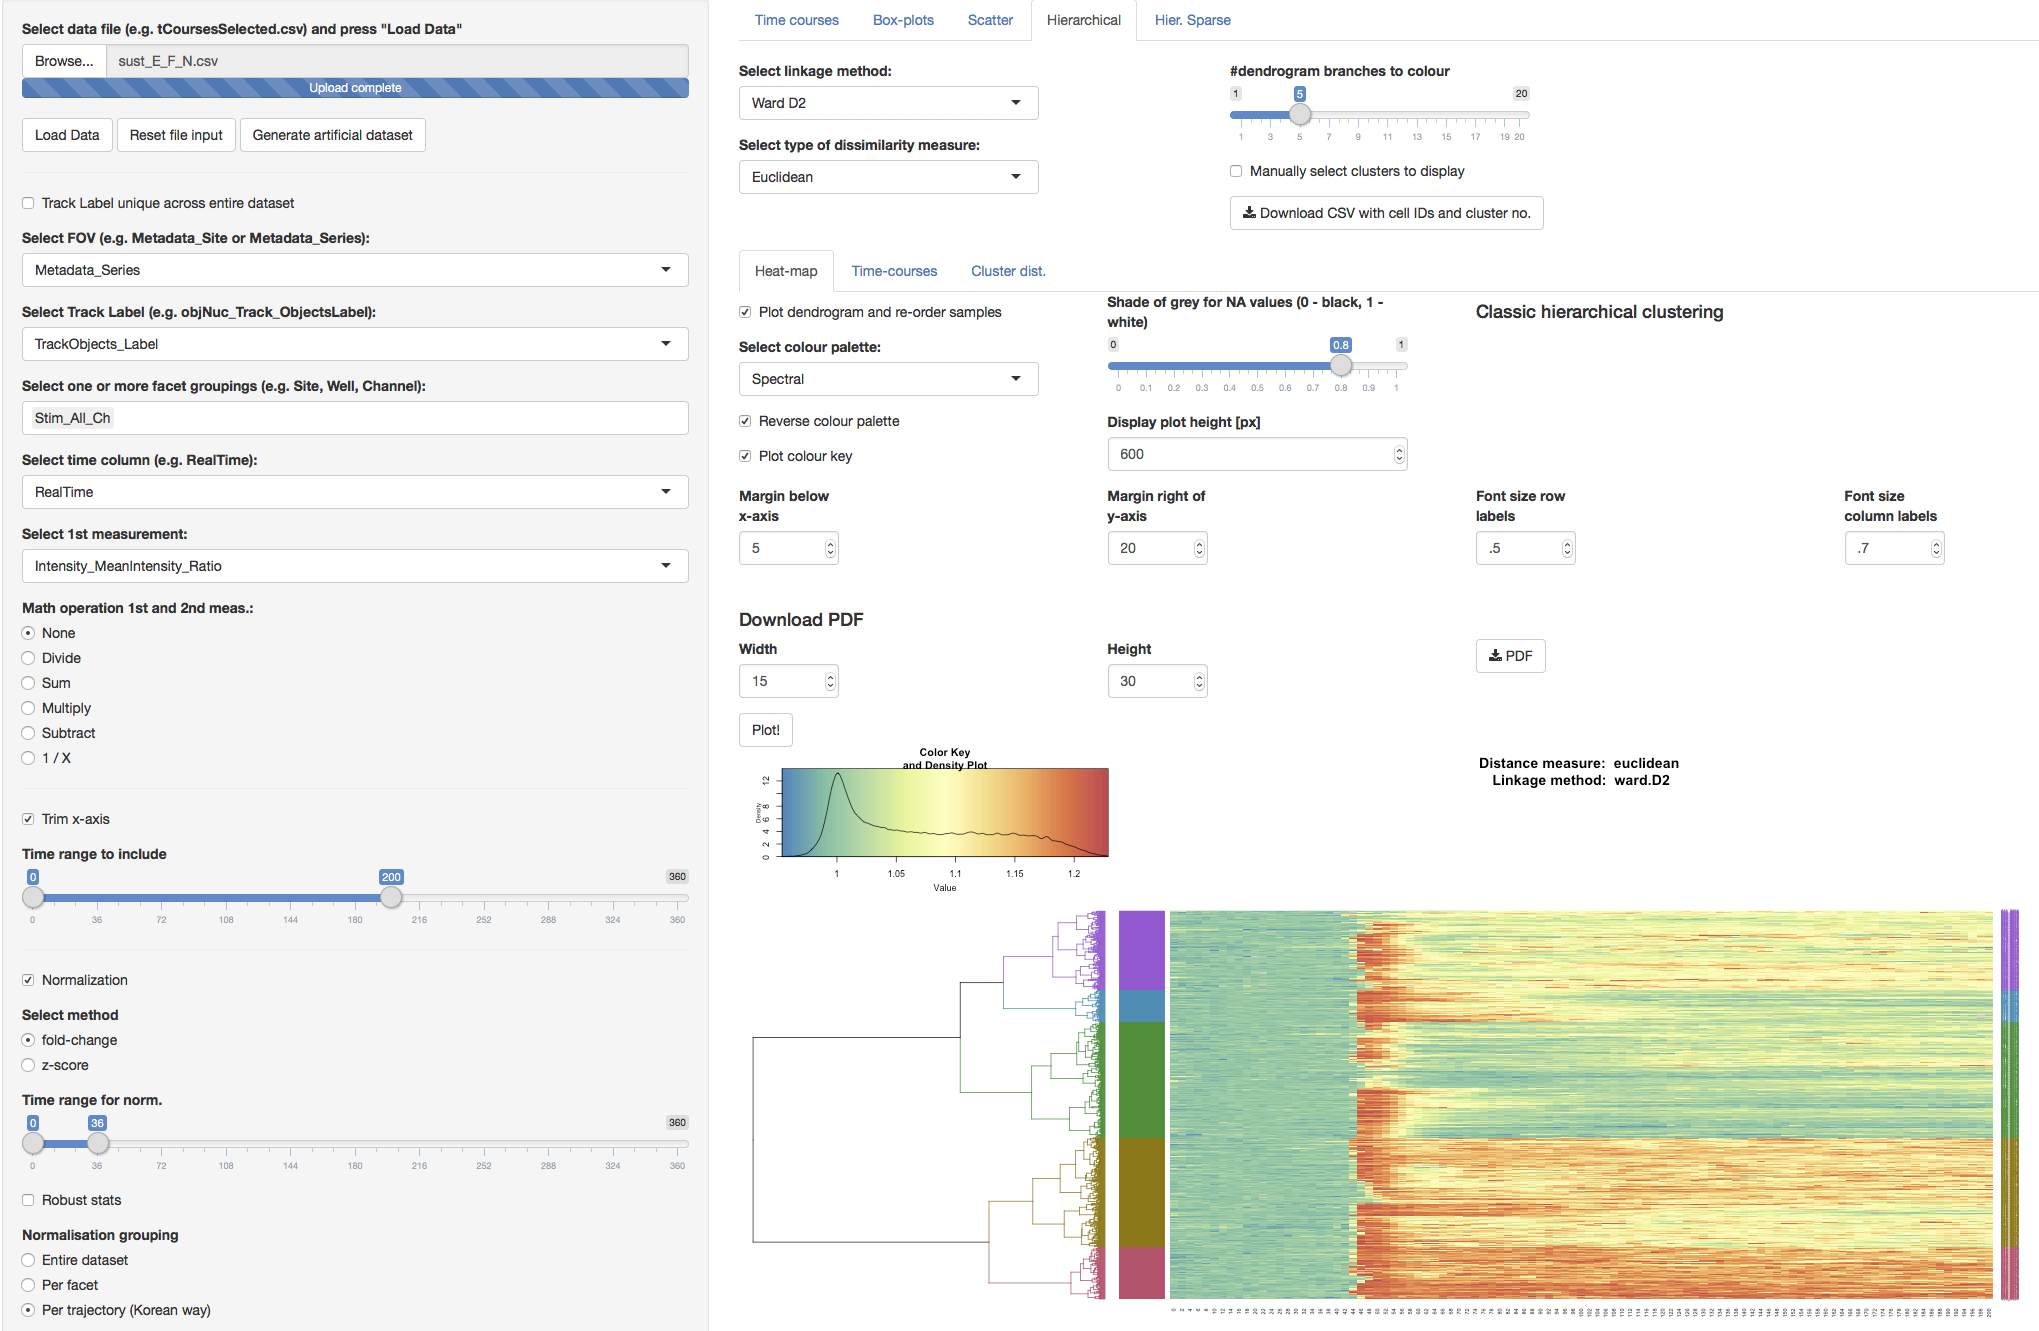
Task: Open the Cluster dist. sub-tab
Action: pyautogui.click(x=1007, y=271)
